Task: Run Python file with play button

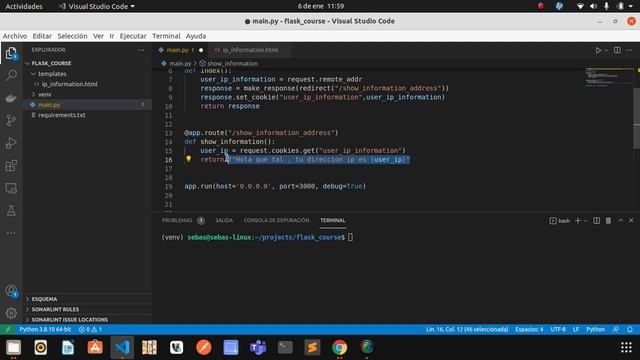Action: 598,50
